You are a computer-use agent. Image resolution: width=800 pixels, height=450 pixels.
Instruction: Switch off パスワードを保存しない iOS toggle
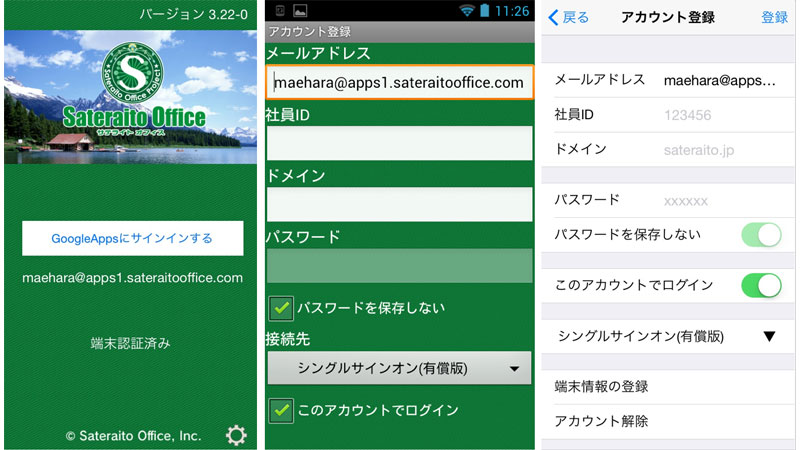tap(761, 235)
